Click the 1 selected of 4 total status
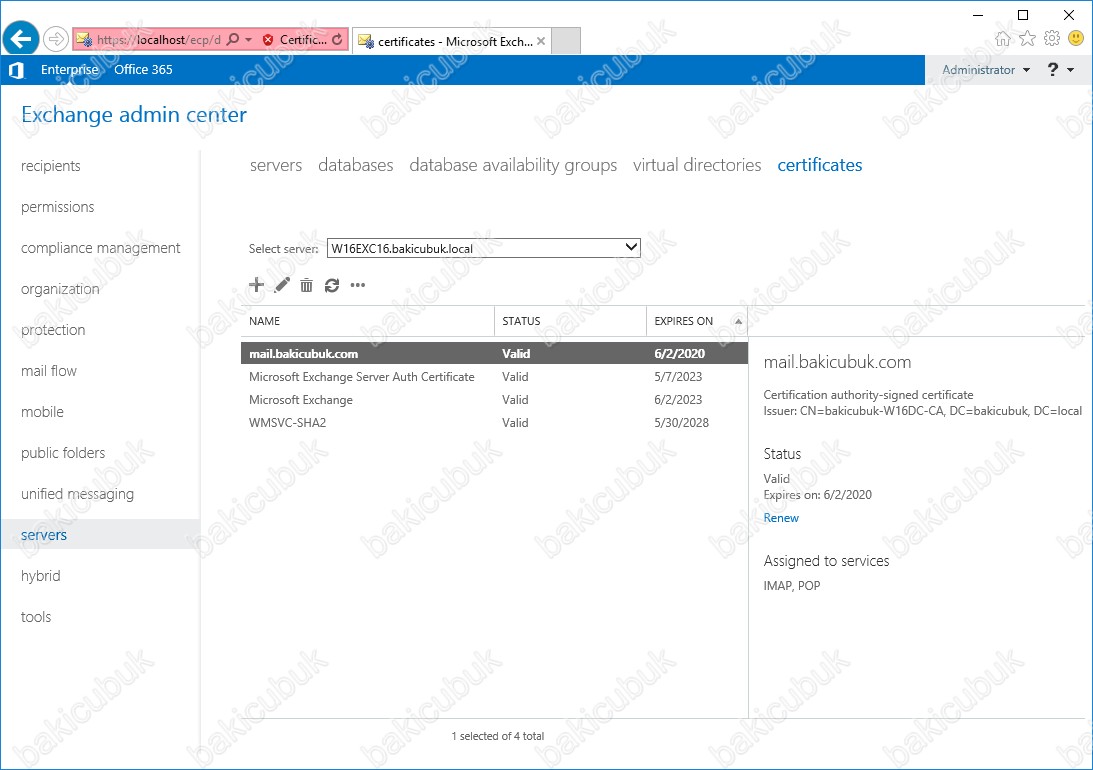The image size is (1093, 770). [x=498, y=736]
